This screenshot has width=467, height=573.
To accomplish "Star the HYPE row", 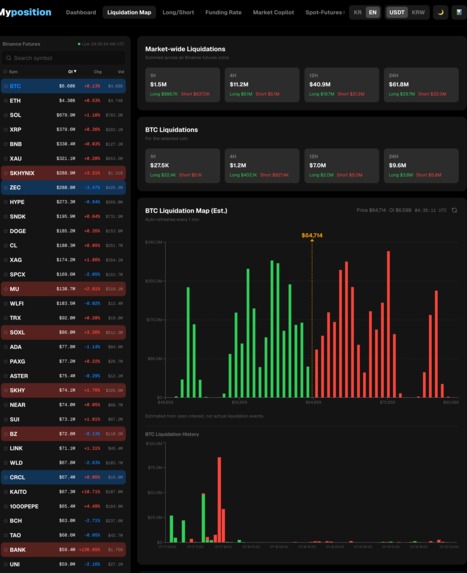I will pos(5,202).
